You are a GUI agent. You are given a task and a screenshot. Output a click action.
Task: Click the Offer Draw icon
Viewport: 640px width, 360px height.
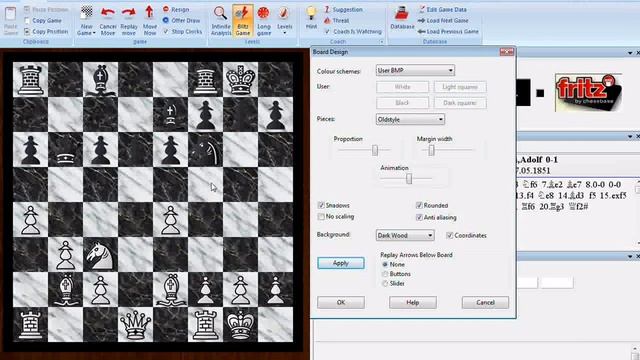(x=166, y=20)
